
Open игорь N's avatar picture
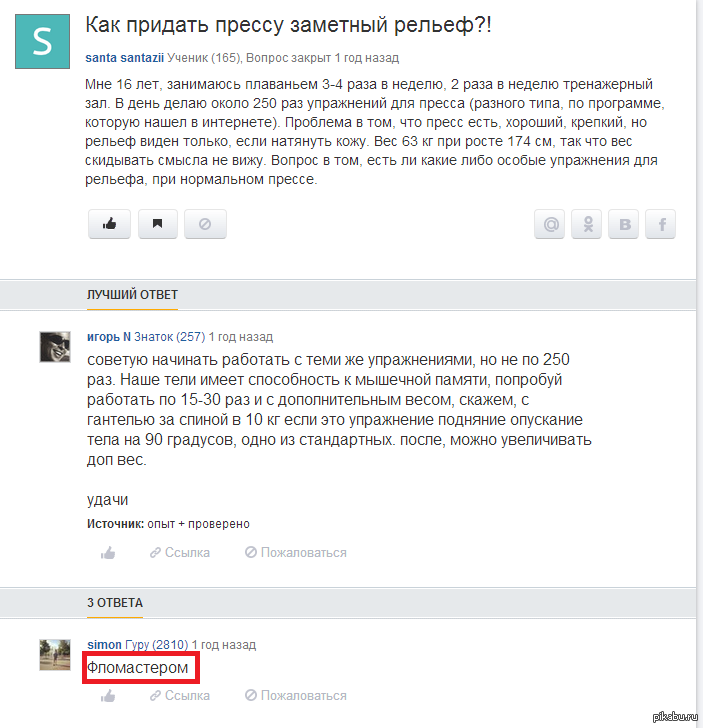click(x=55, y=347)
